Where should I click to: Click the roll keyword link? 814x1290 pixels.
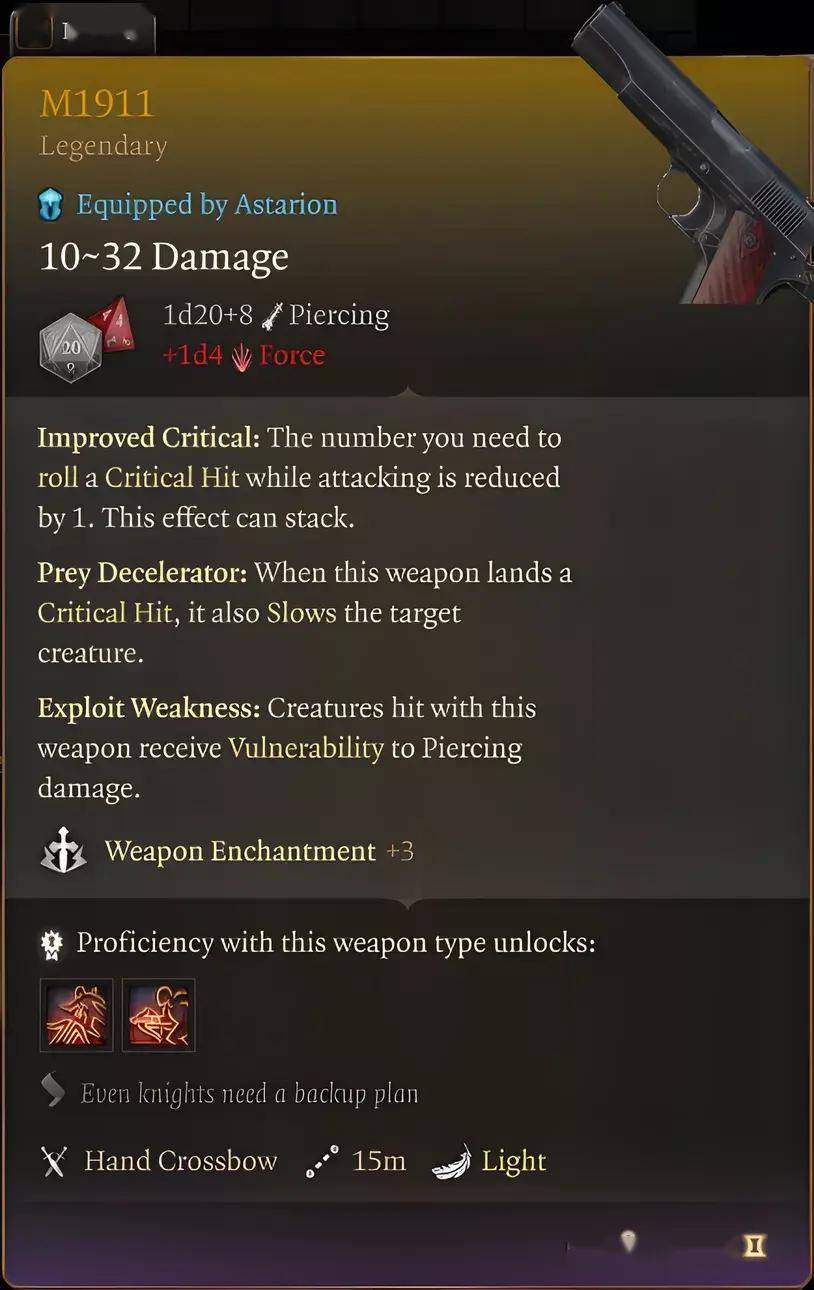(x=57, y=478)
